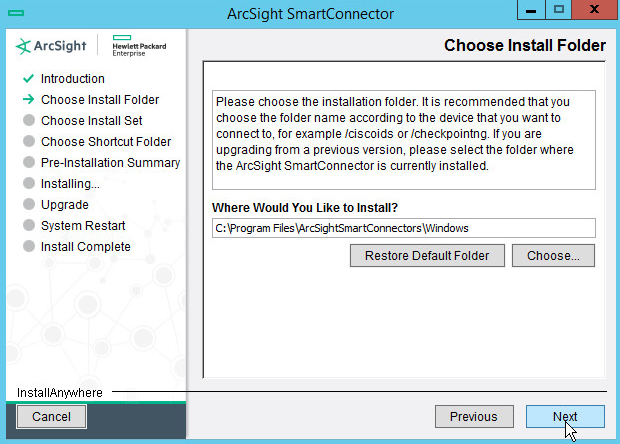Click the arrow icon beside Choose Install Folder
This screenshot has height=444, width=620.
tap(27, 100)
